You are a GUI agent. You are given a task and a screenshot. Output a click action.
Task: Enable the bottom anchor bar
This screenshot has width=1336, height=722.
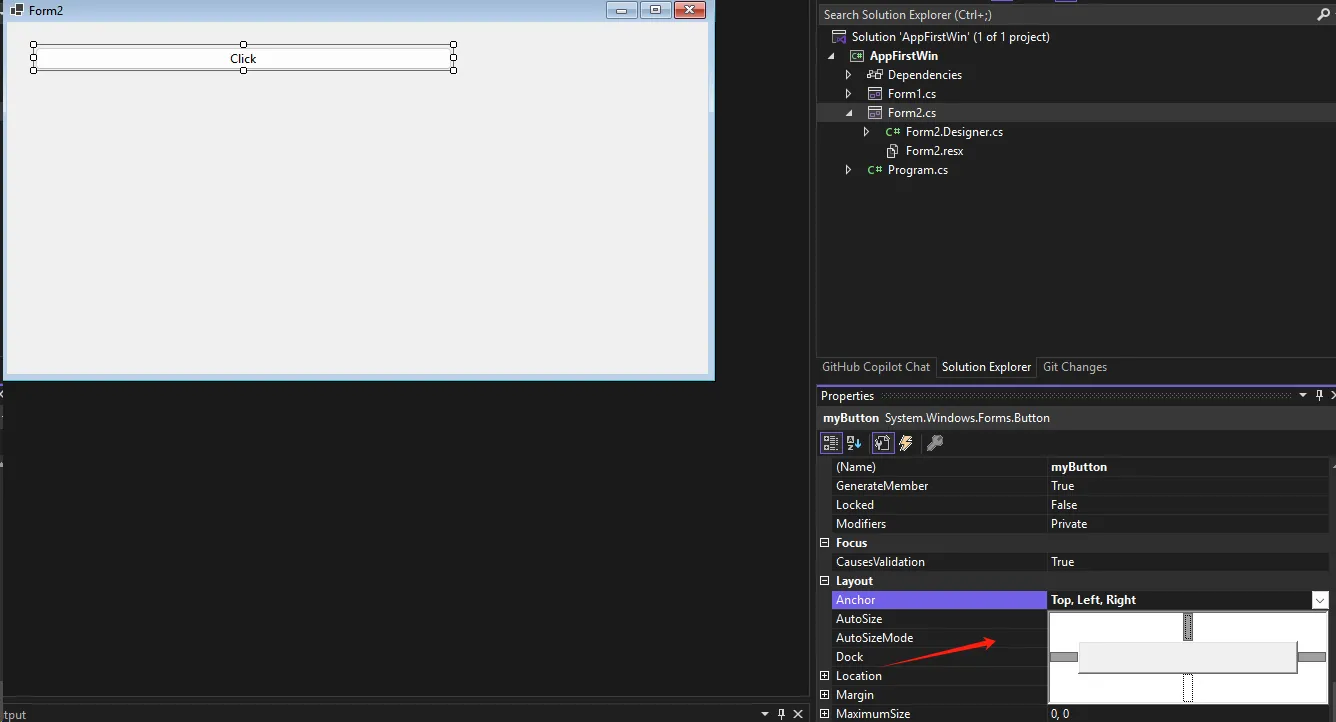(x=1188, y=688)
